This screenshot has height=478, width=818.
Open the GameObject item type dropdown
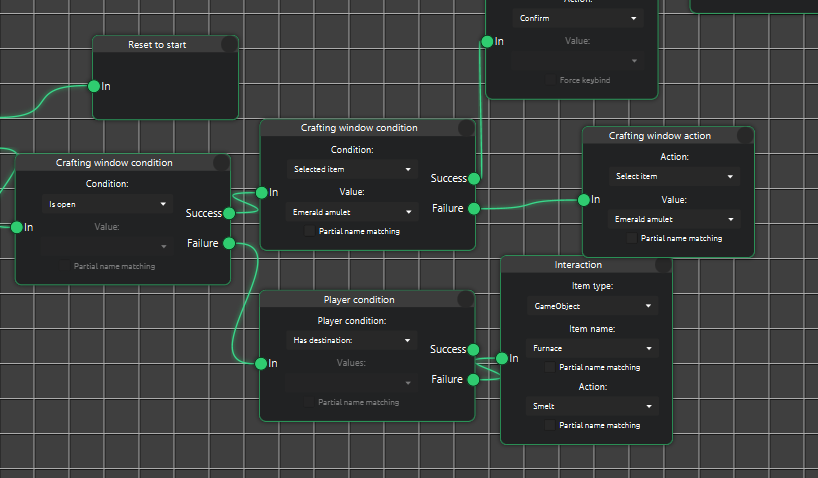click(x=592, y=306)
